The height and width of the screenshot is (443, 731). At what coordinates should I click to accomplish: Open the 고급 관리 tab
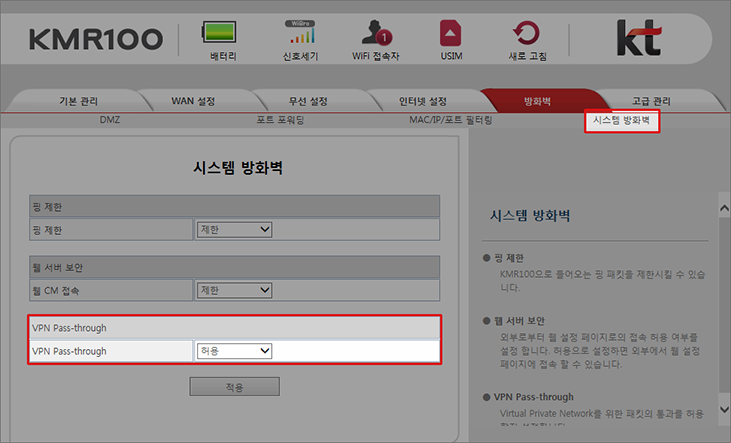click(x=651, y=101)
